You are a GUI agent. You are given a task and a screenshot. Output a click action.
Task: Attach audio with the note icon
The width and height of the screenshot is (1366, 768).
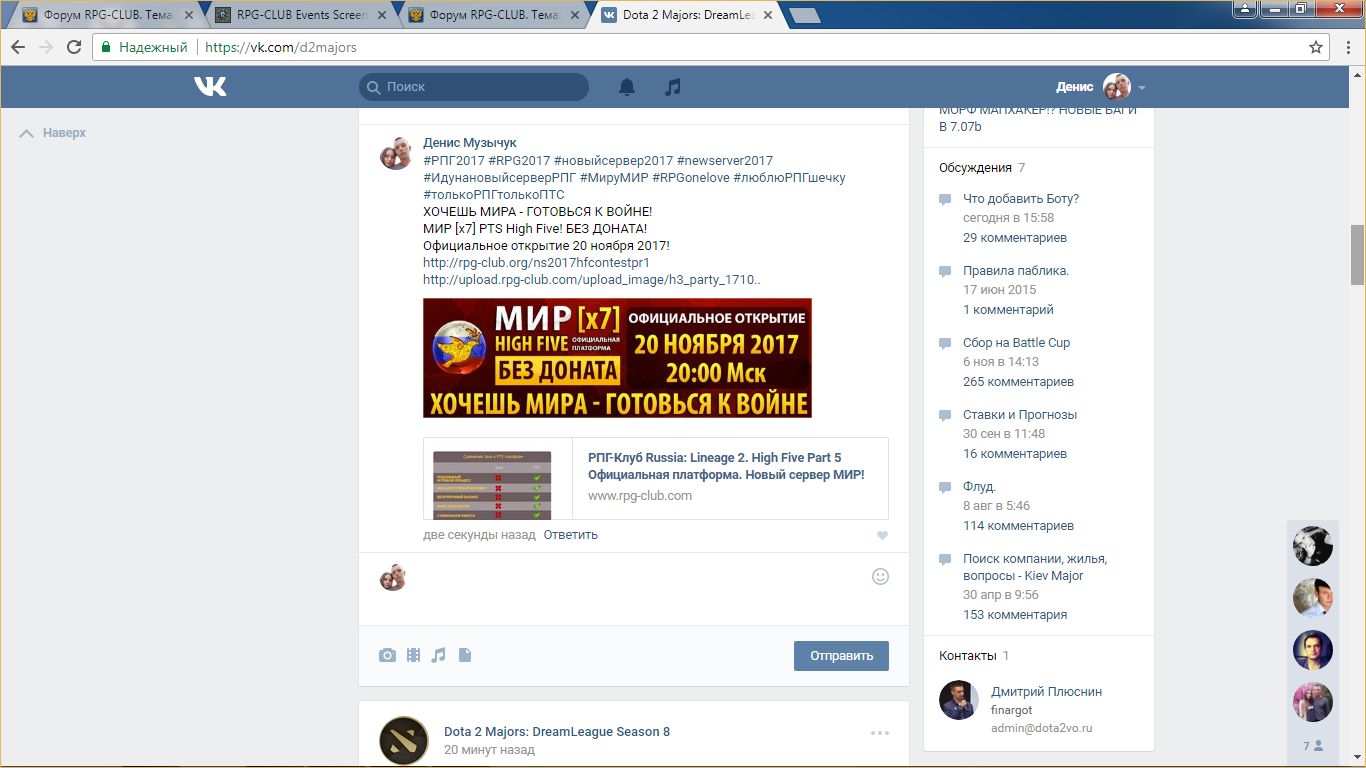(438, 655)
